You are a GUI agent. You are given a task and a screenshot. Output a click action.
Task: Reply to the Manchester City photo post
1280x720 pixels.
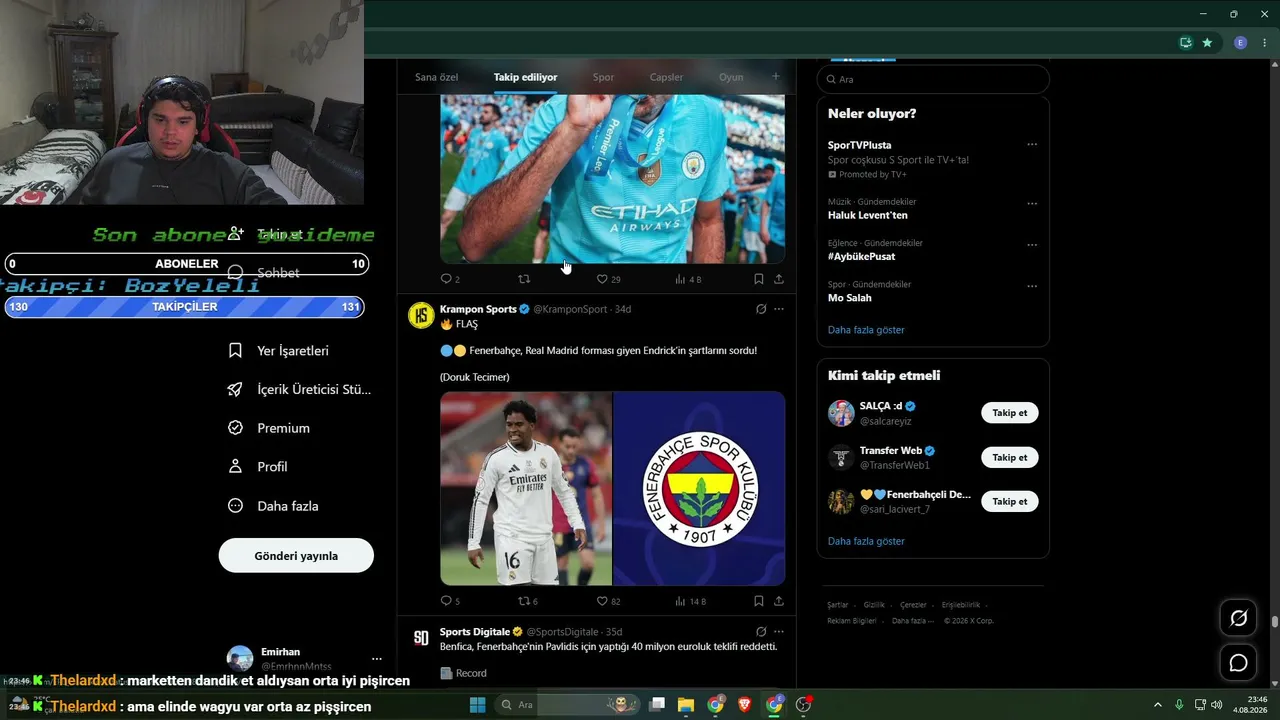(446, 279)
